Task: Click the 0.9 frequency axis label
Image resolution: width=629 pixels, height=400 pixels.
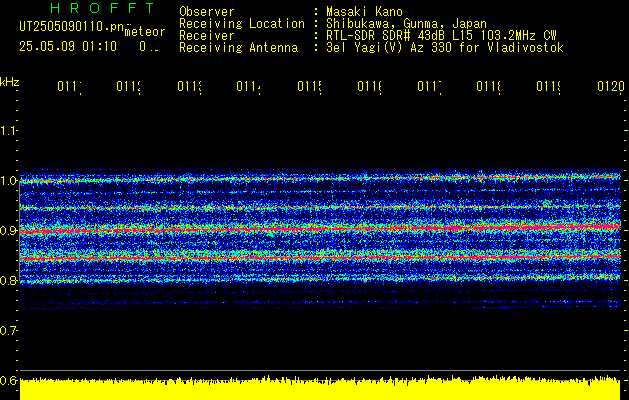Action: tap(9, 230)
